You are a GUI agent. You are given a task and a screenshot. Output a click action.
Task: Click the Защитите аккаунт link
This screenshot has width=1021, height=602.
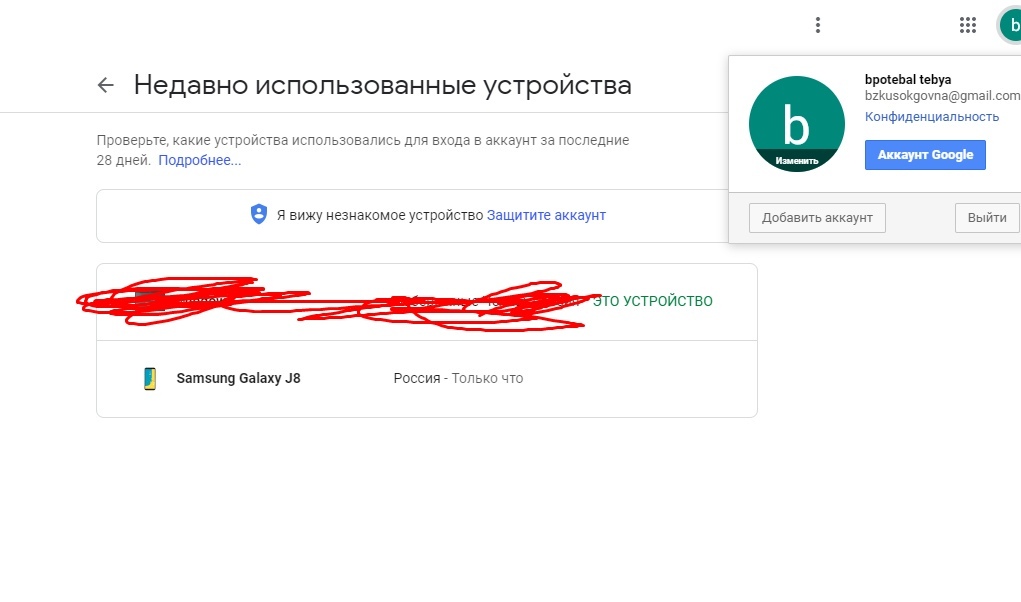(x=546, y=215)
